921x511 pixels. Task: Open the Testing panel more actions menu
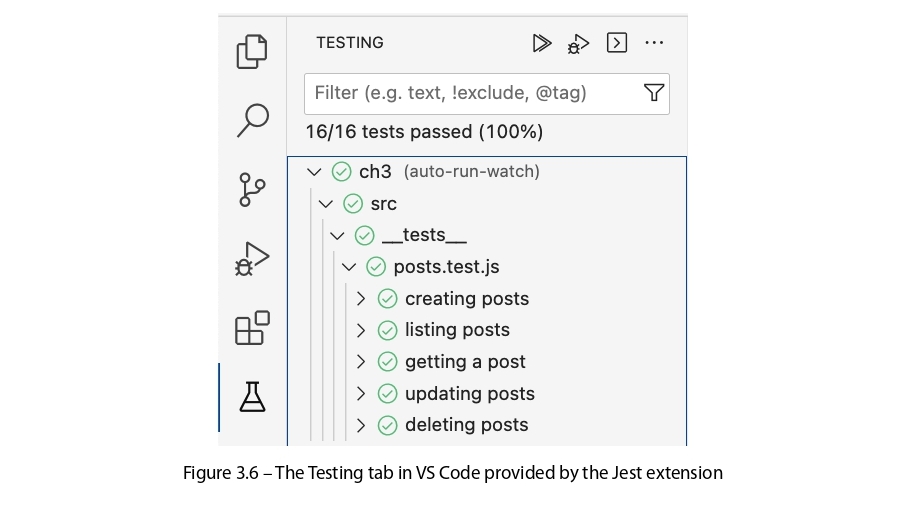click(654, 43)
